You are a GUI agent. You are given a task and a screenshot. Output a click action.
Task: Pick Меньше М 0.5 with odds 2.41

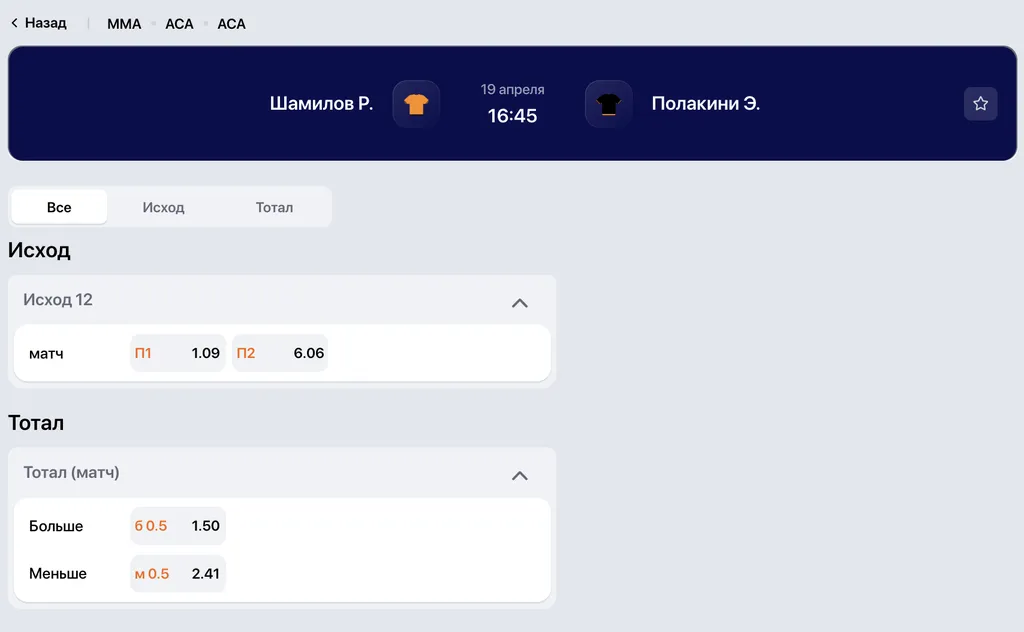177,573
